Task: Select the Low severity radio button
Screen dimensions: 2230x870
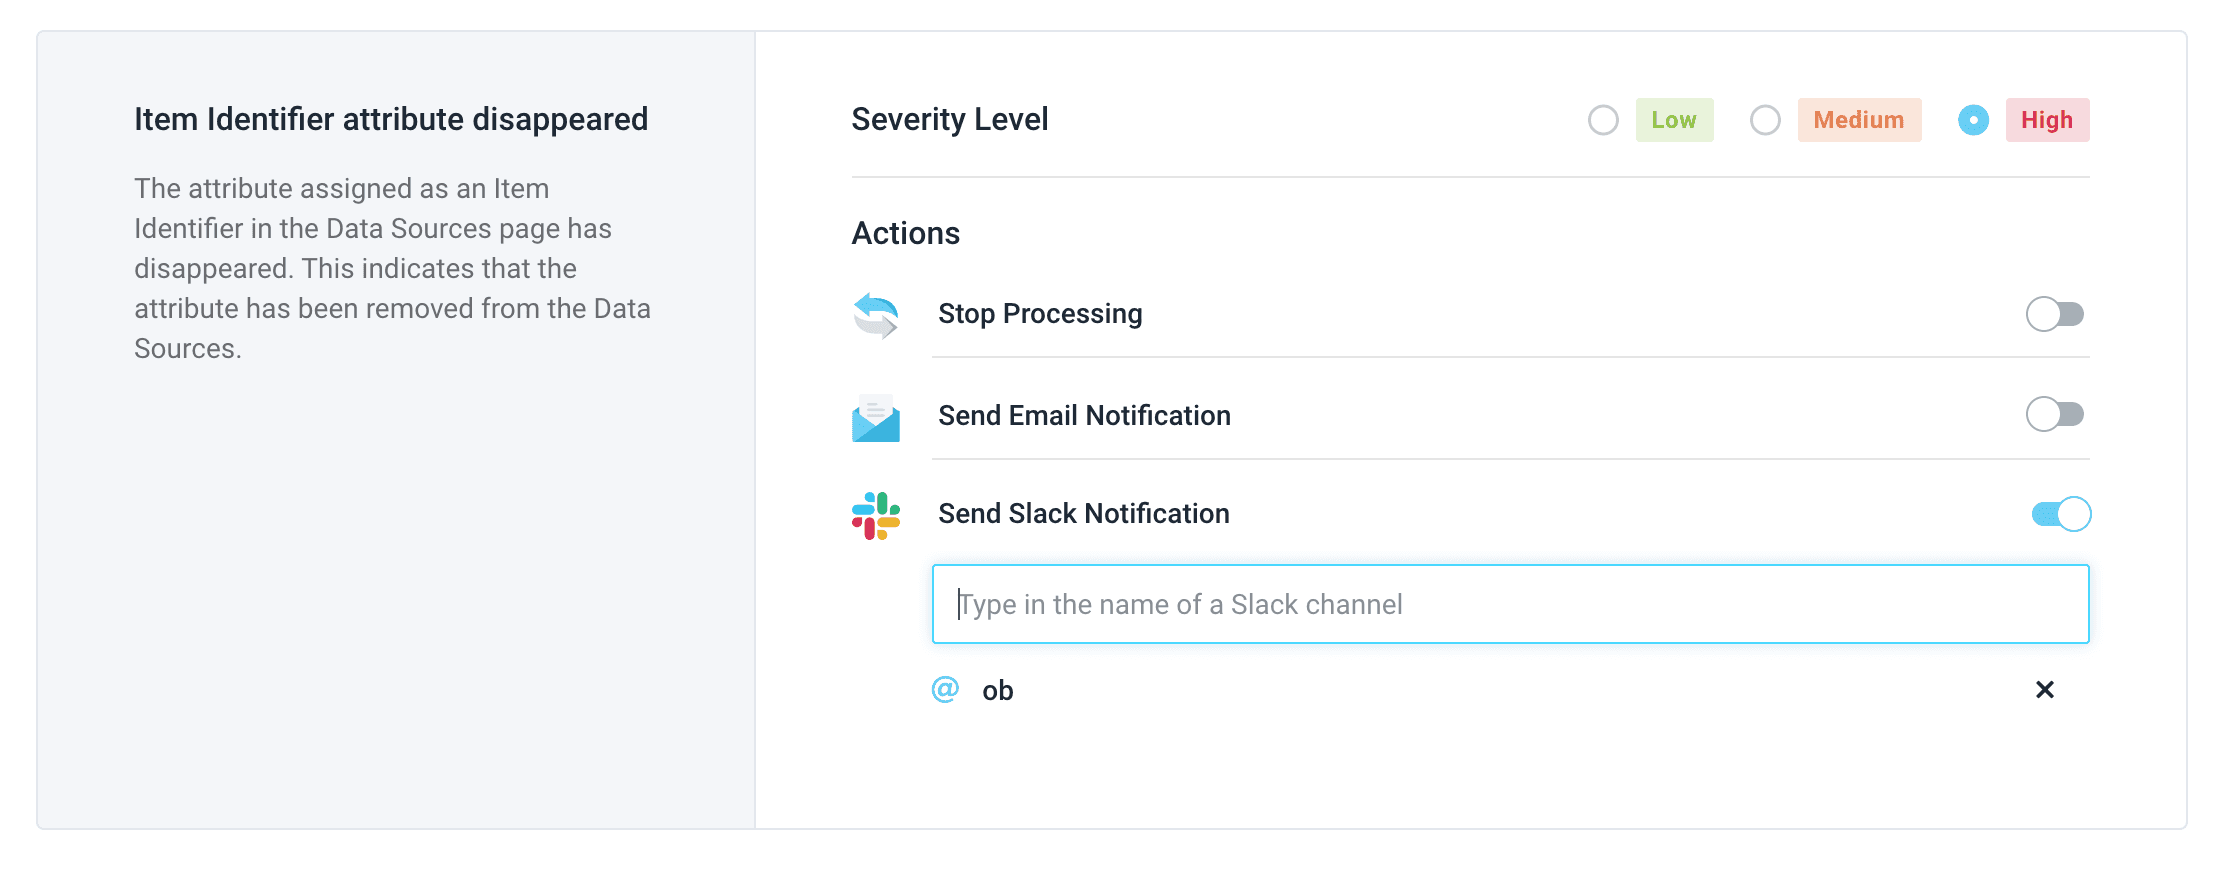Action: pyautogui.click(x=1603, y=120)
